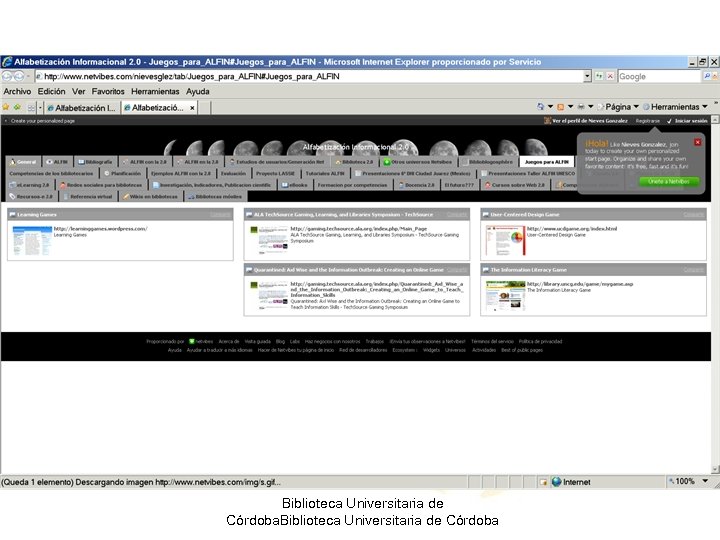Click the Stop loading icon beside the address bar

pyautogui.click(x=610, y=76)
